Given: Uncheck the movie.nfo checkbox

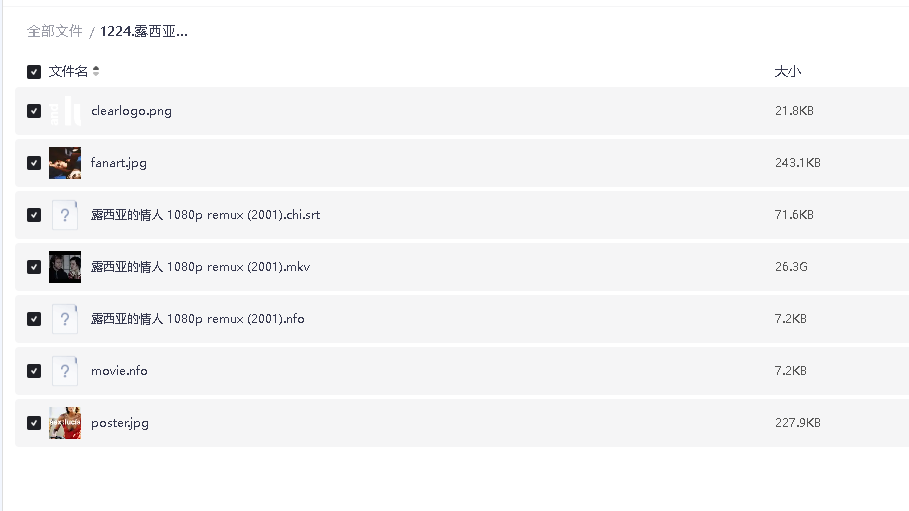Looking at the screenshot, I should point(34,371).
